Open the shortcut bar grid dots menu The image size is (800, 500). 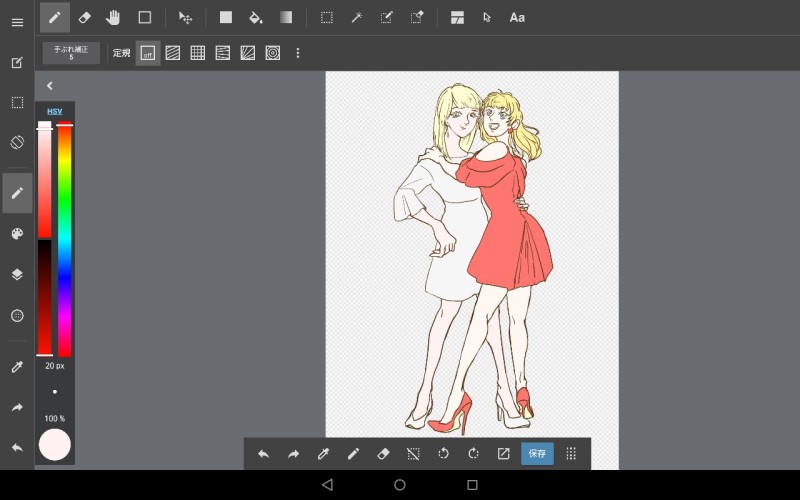coord(571,453)
